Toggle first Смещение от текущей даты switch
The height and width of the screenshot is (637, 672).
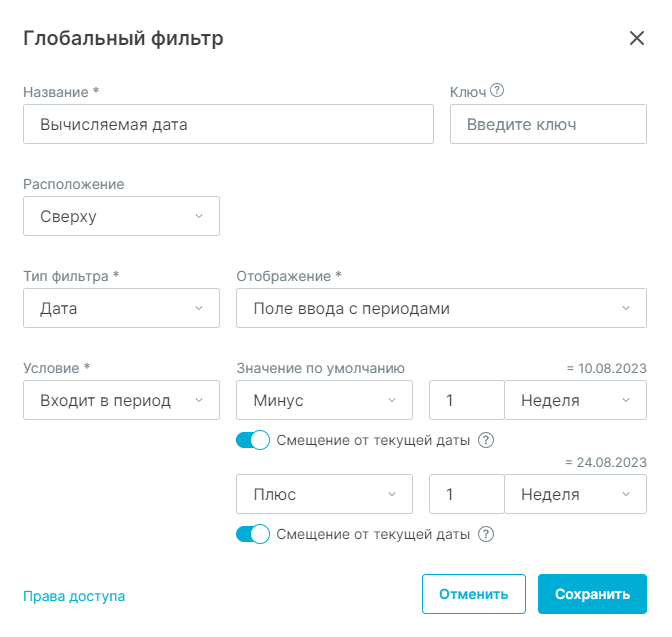[x=253, y=440]
